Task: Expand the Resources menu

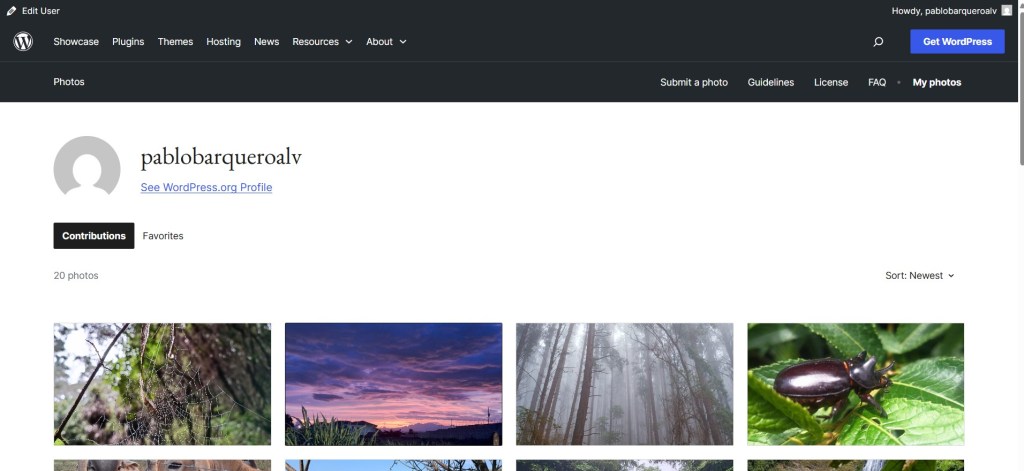Action: tap(322, 41)
